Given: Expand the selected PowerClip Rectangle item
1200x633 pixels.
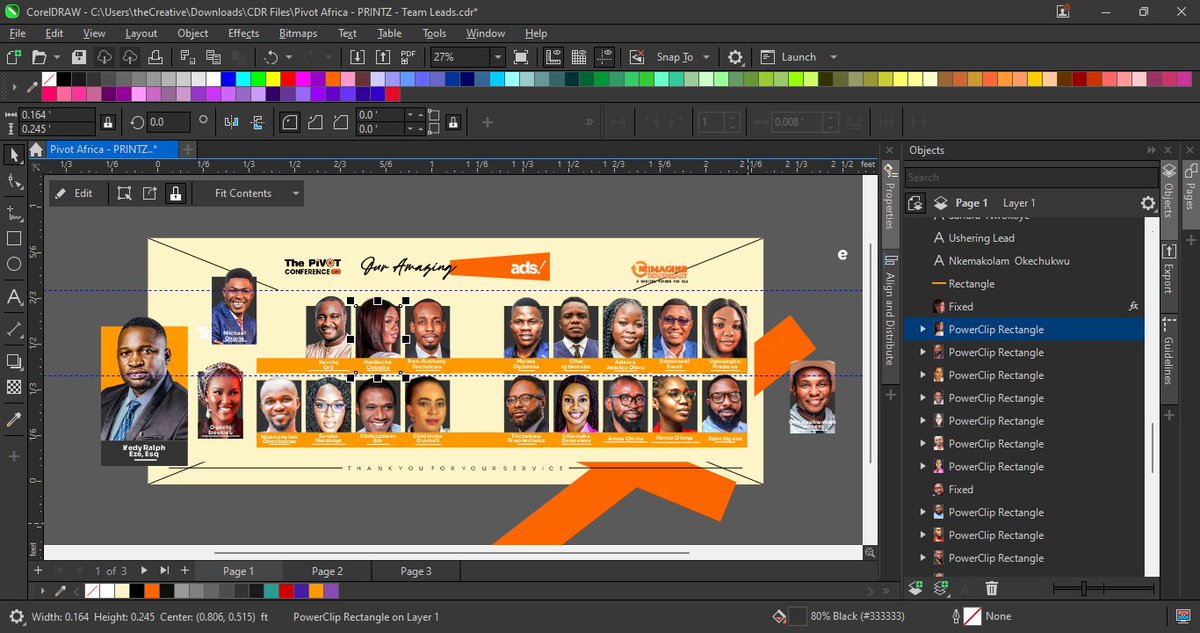Looking at the screenshot, I should point(922,329).
